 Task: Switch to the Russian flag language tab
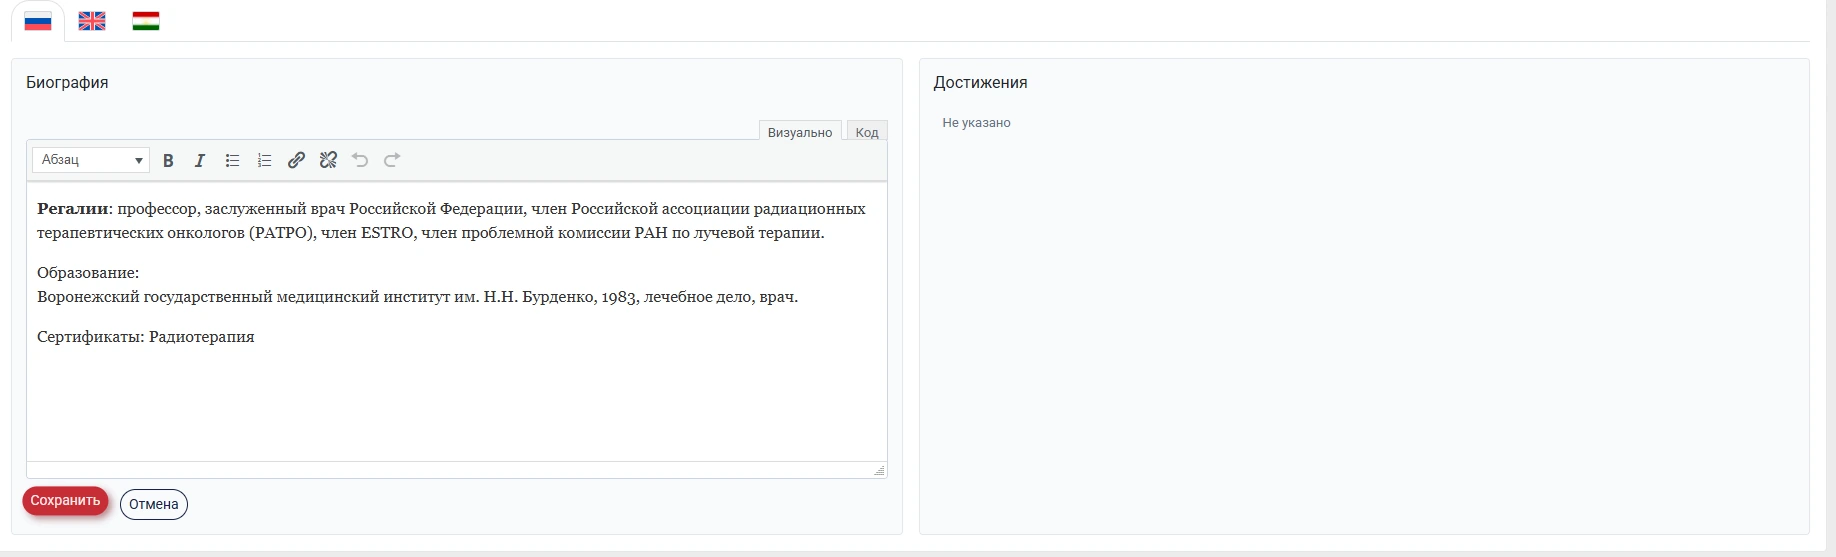pos(38,21)
